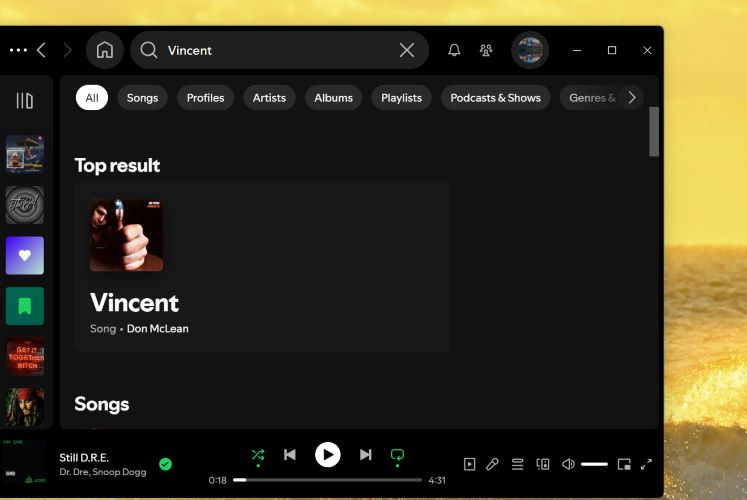Open the Get It Together playlist
The image size is (747, 500).
pos(25,357)
